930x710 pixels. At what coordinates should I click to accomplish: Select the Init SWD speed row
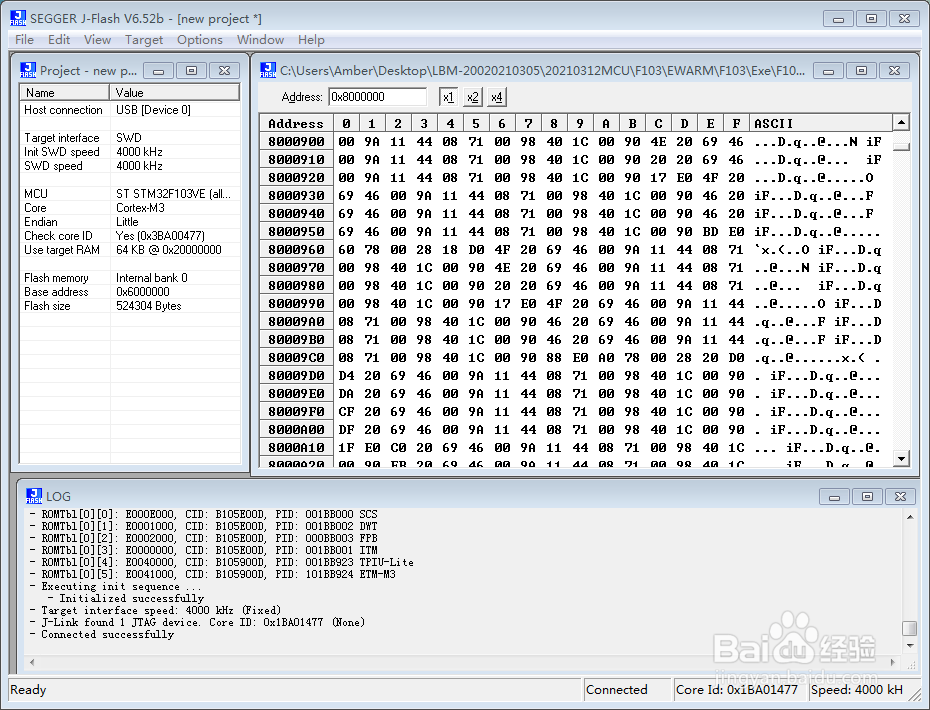click(x=130, y=152)
